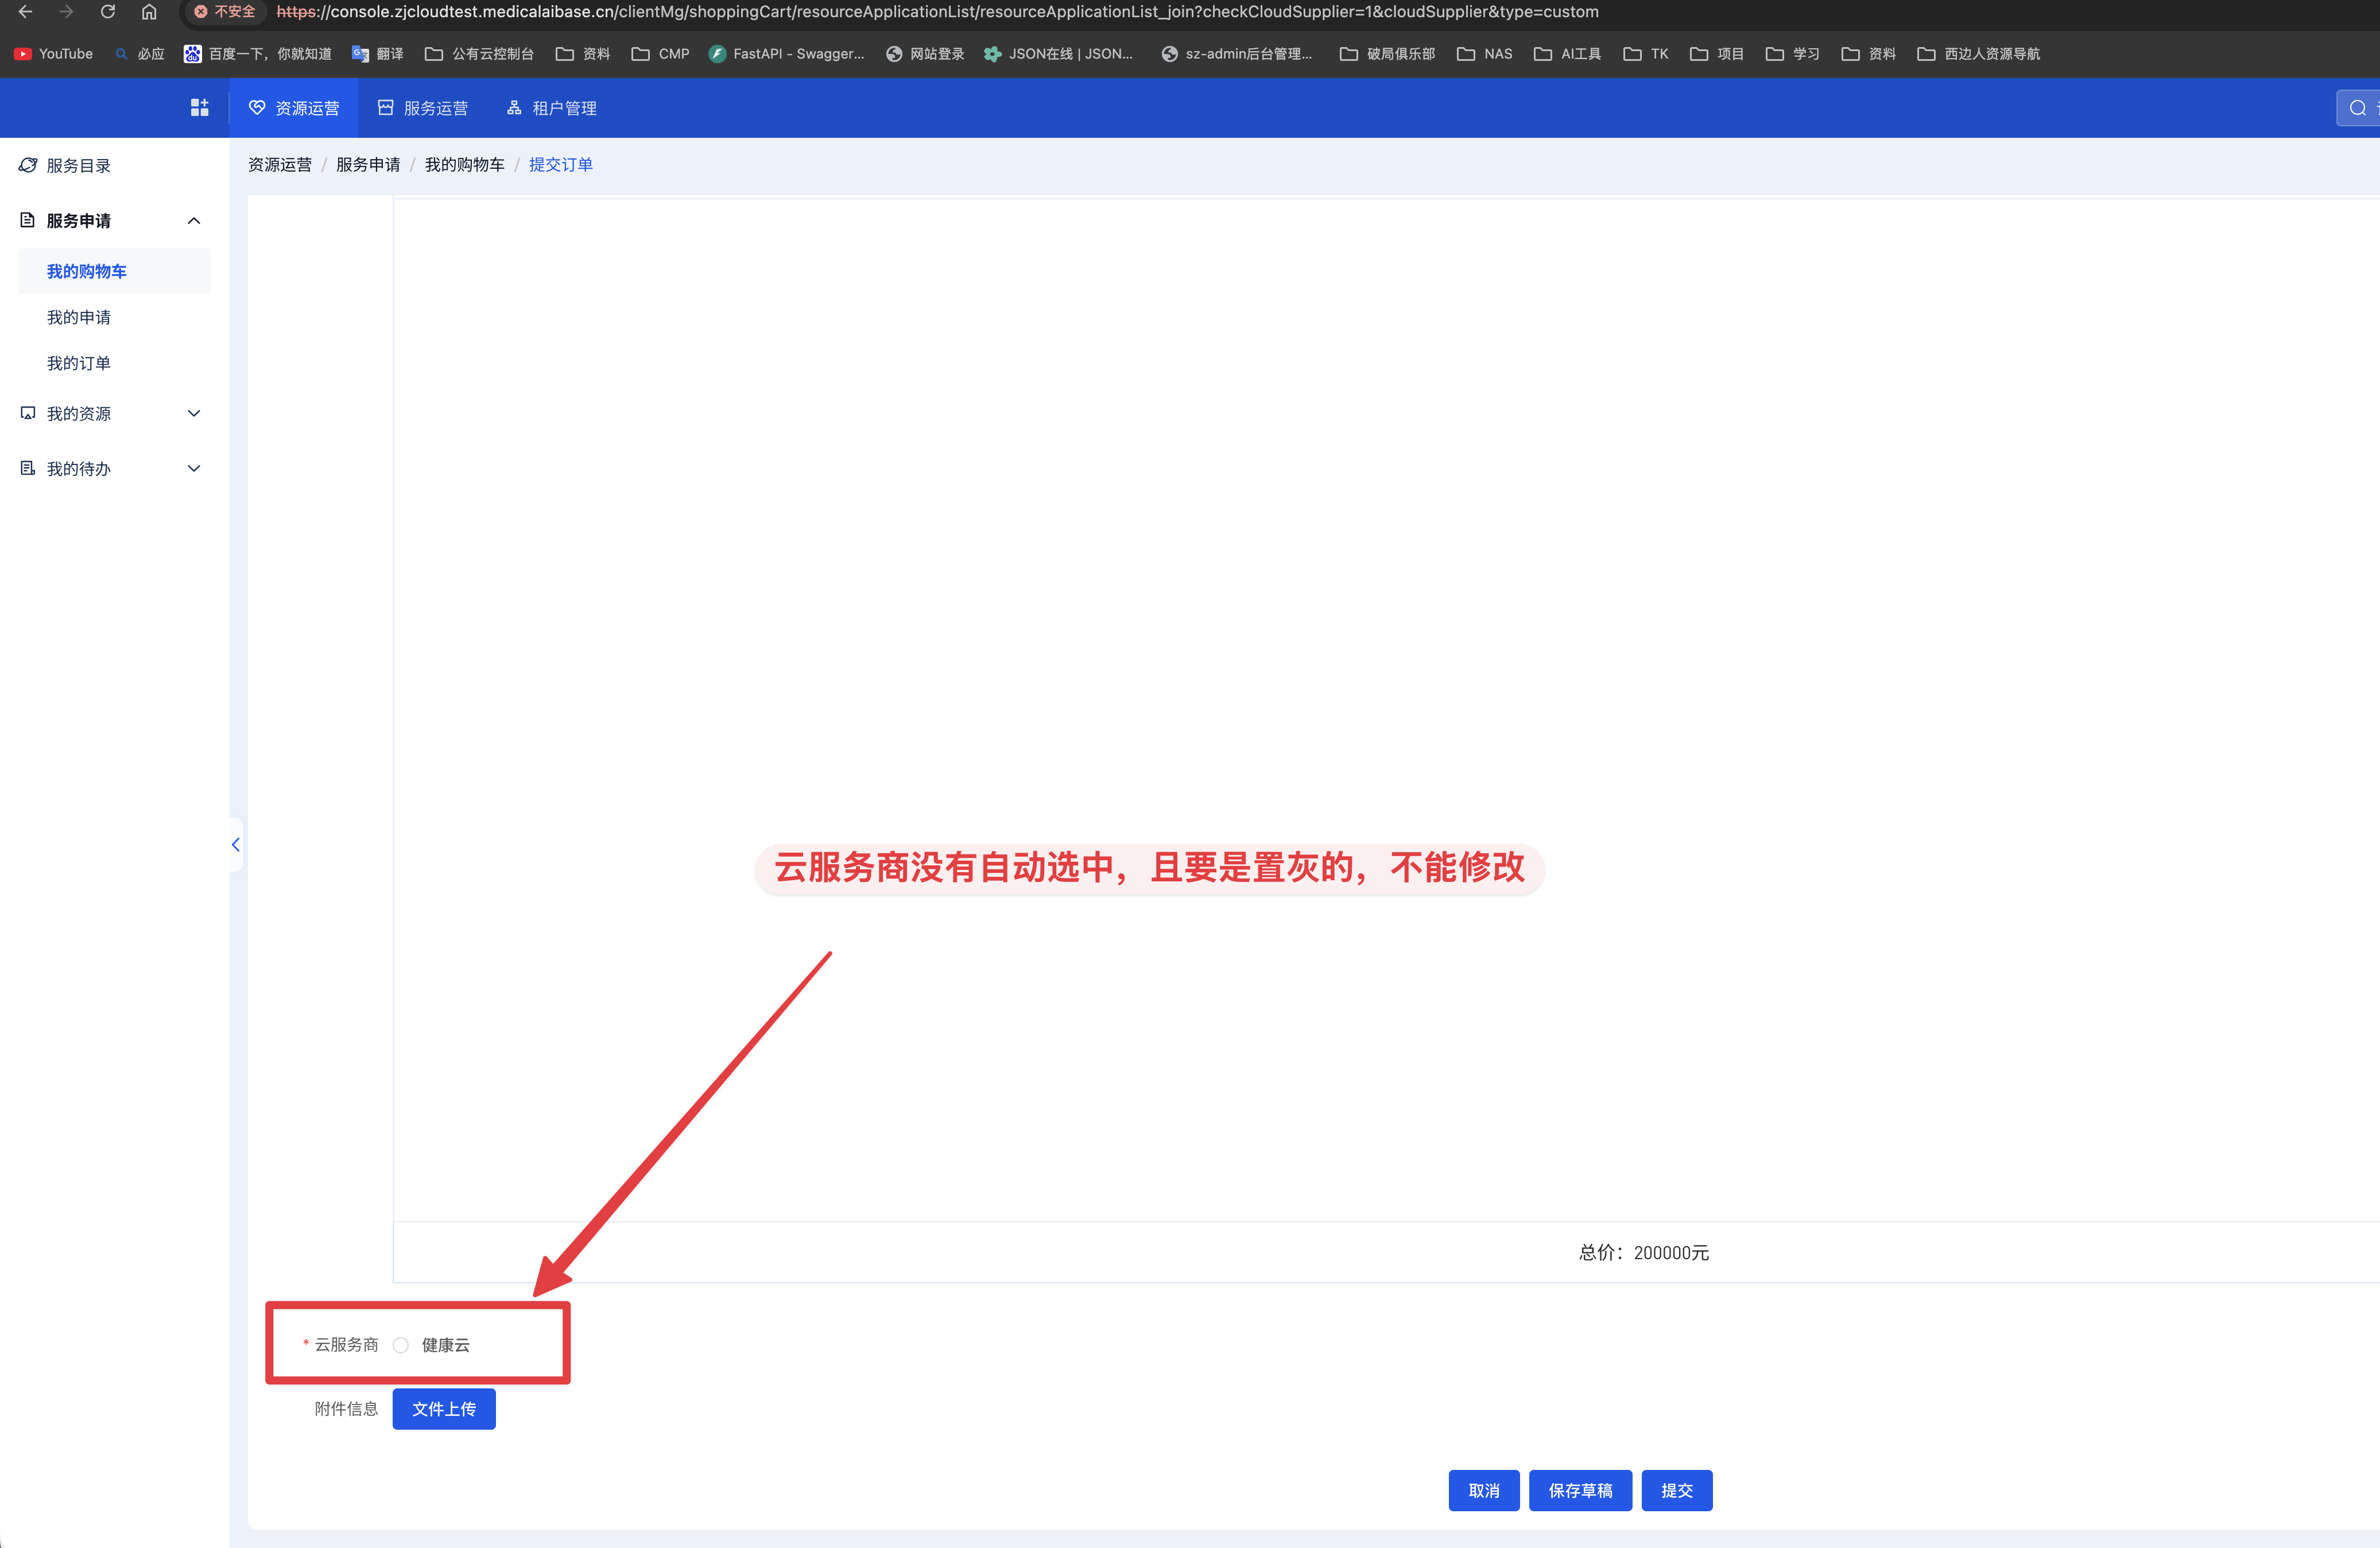Image resolution: width=2380 pixels, height=1548 pixels.
Task: Click the browser home icon
Action: 149,12
